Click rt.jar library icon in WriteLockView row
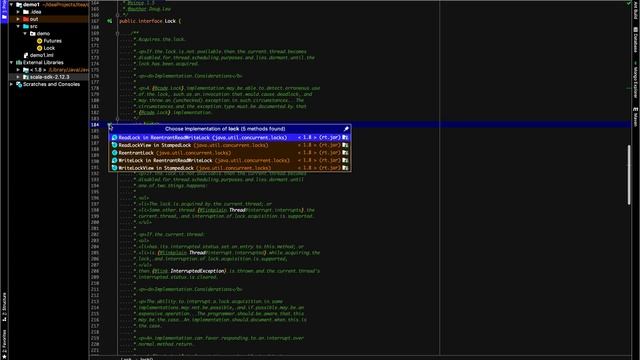Image resolution: width=640 pixels, height=360 pixels. [345, 168]
